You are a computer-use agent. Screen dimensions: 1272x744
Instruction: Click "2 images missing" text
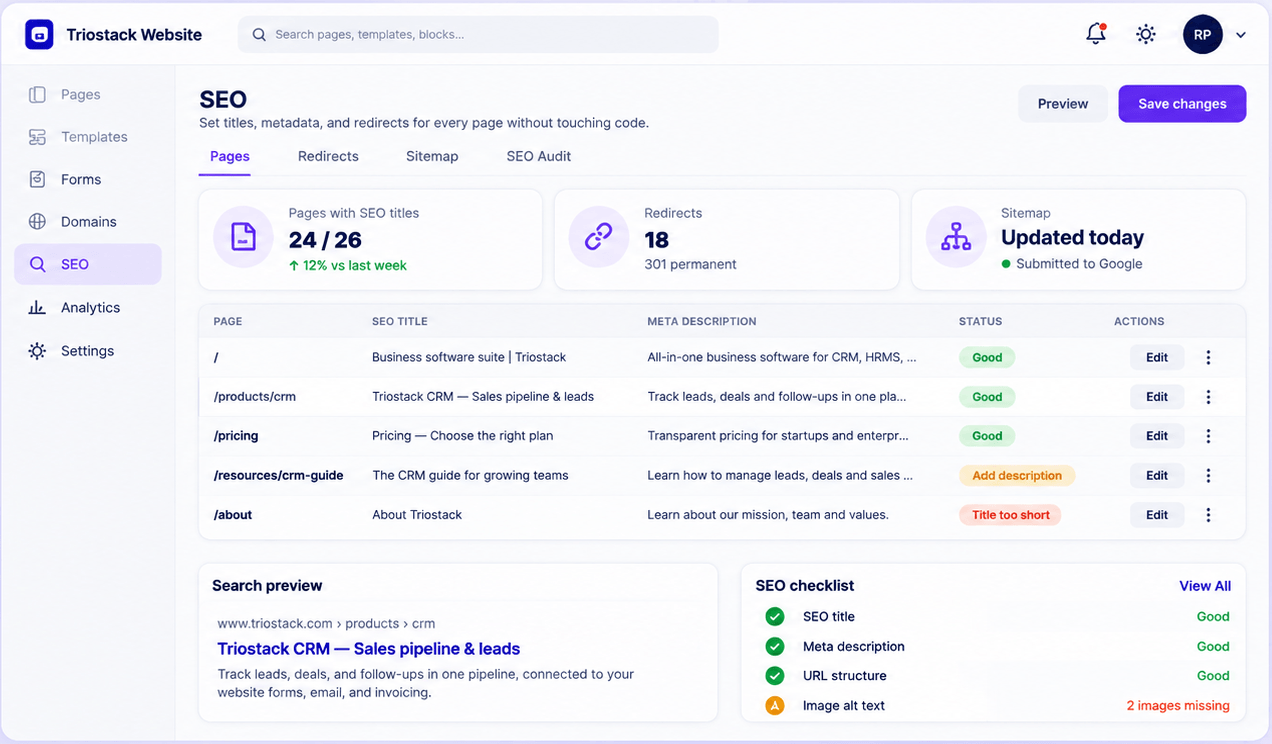point(1178,706)
